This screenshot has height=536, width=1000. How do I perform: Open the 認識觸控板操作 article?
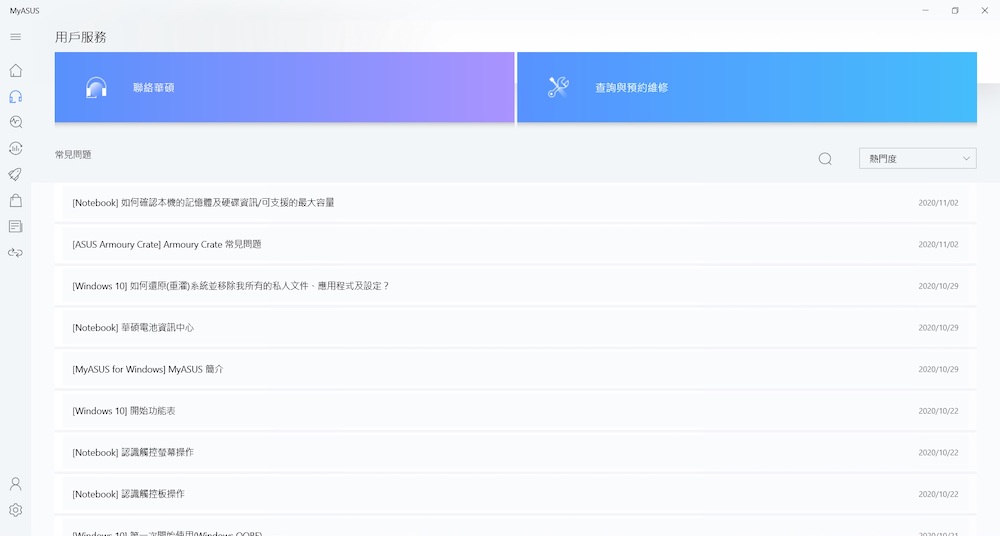pyautogui.click(x=129, y=494)
